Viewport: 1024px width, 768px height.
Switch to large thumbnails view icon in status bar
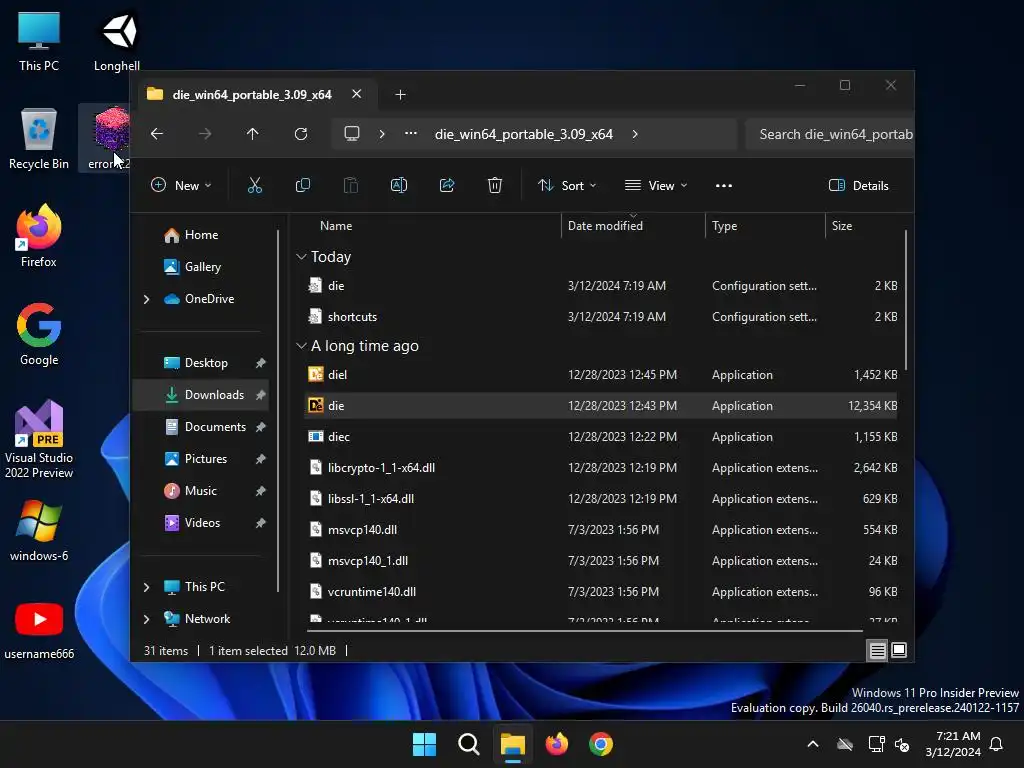point(899,650)
